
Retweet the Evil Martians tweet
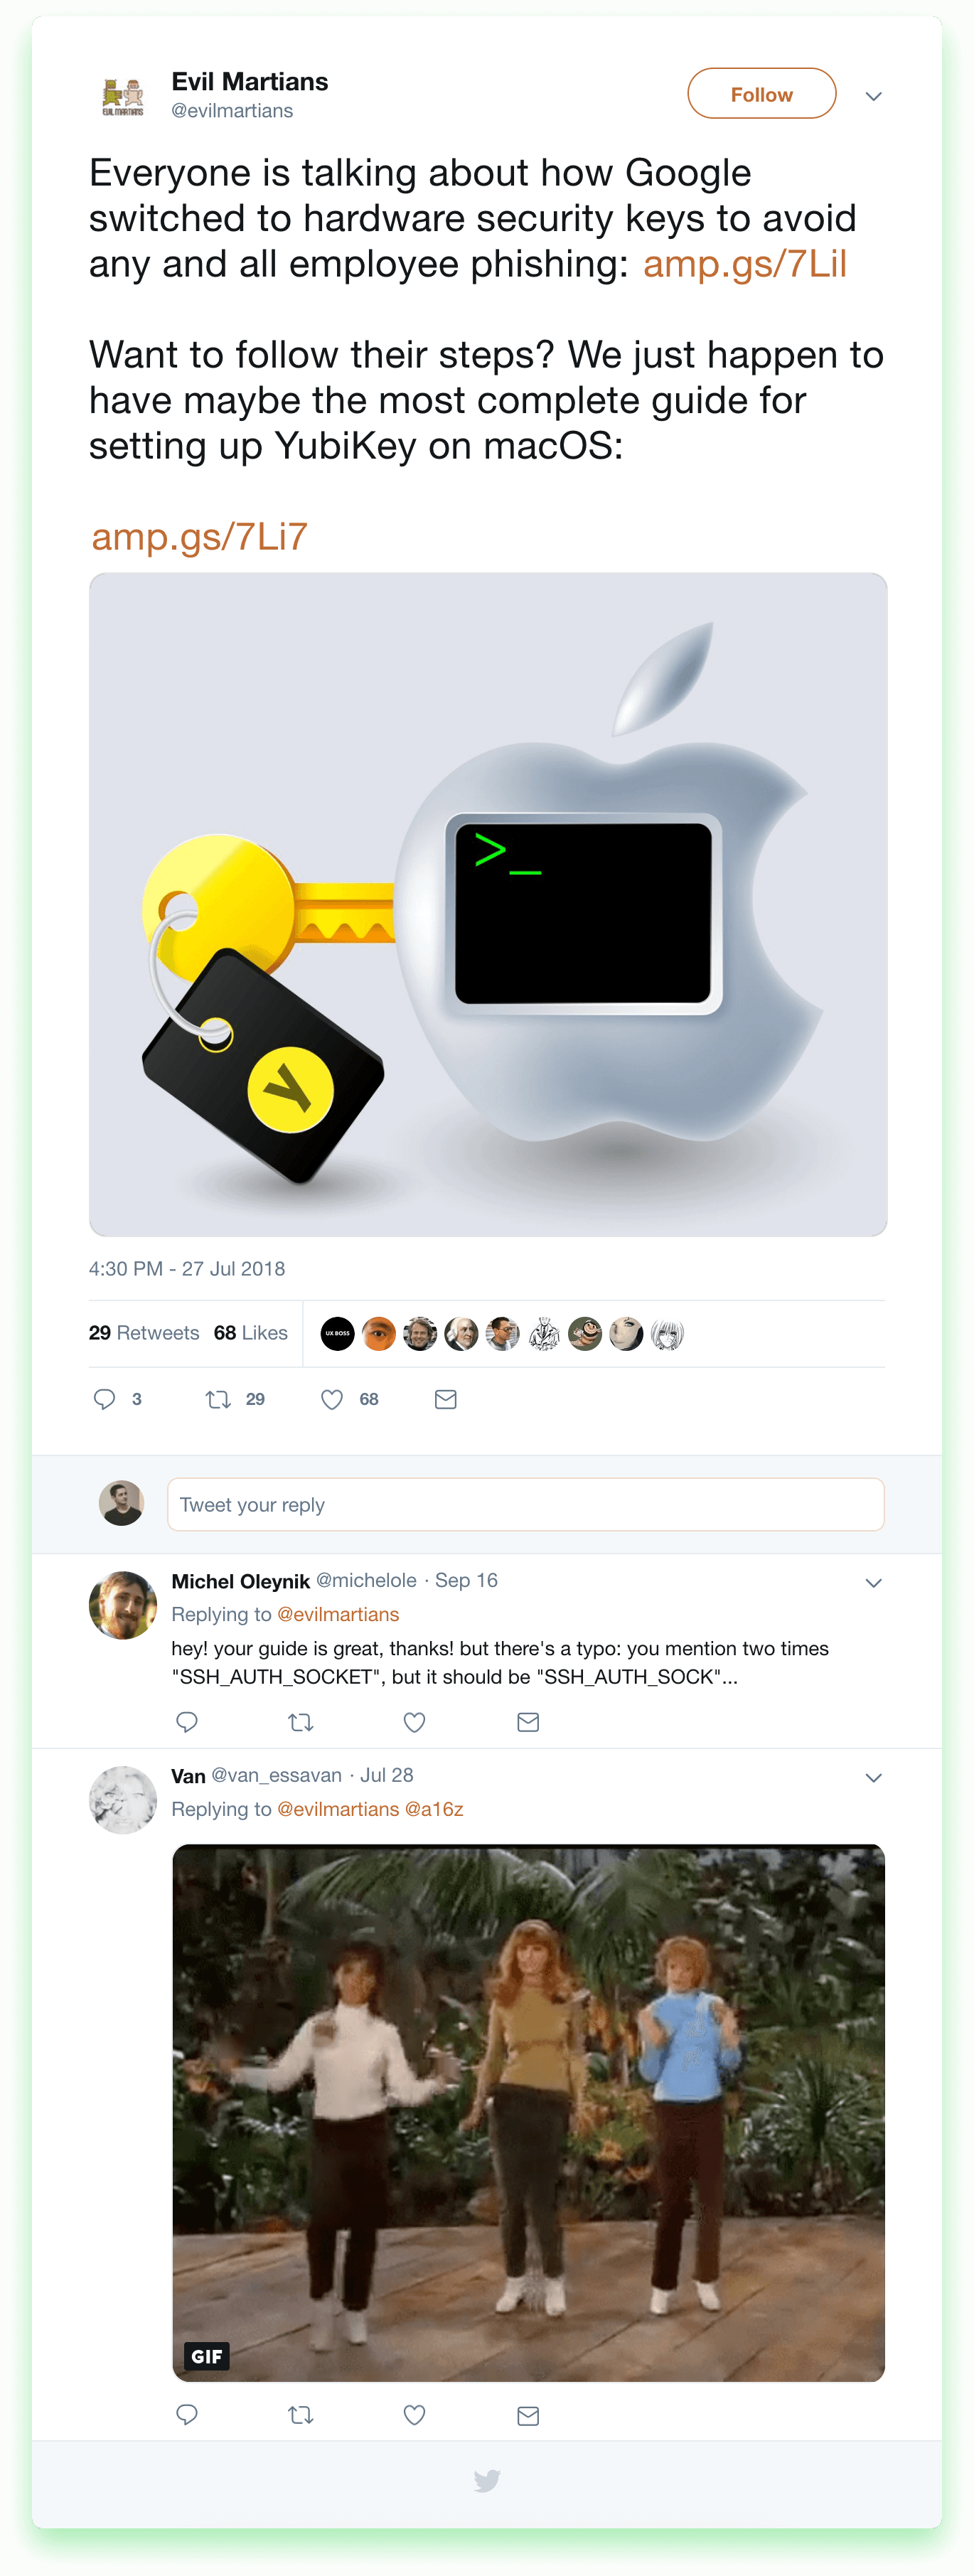218,1399
